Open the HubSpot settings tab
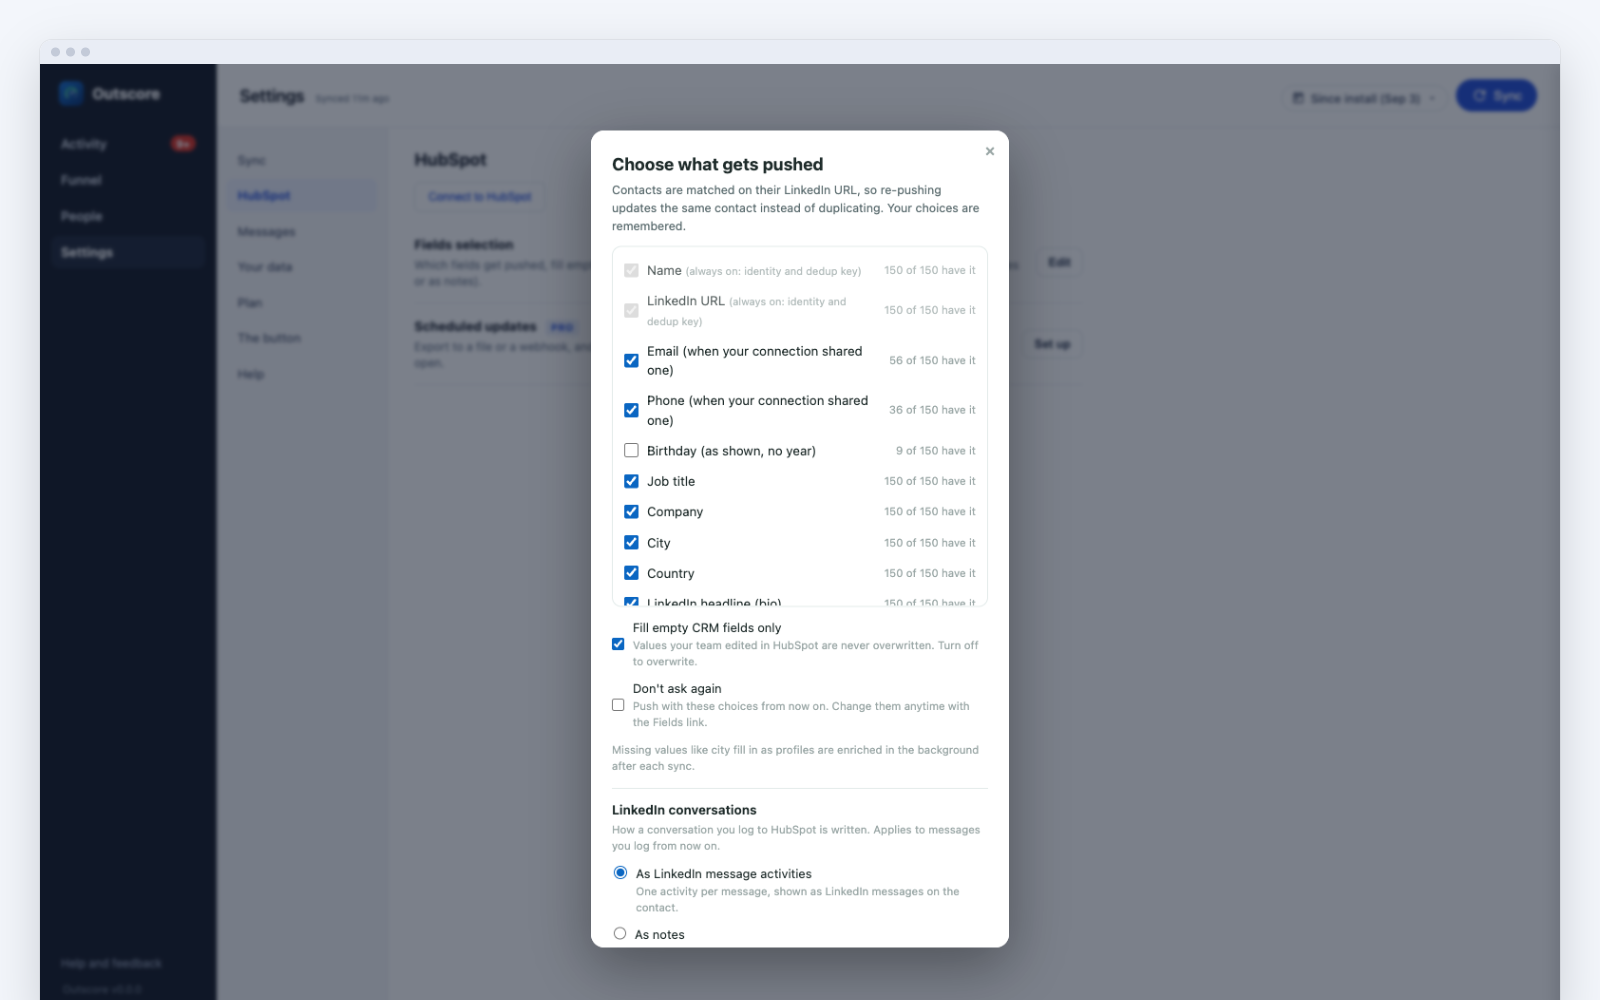Viewport: 1600px width, 1000px height. (x=302, y=196)
